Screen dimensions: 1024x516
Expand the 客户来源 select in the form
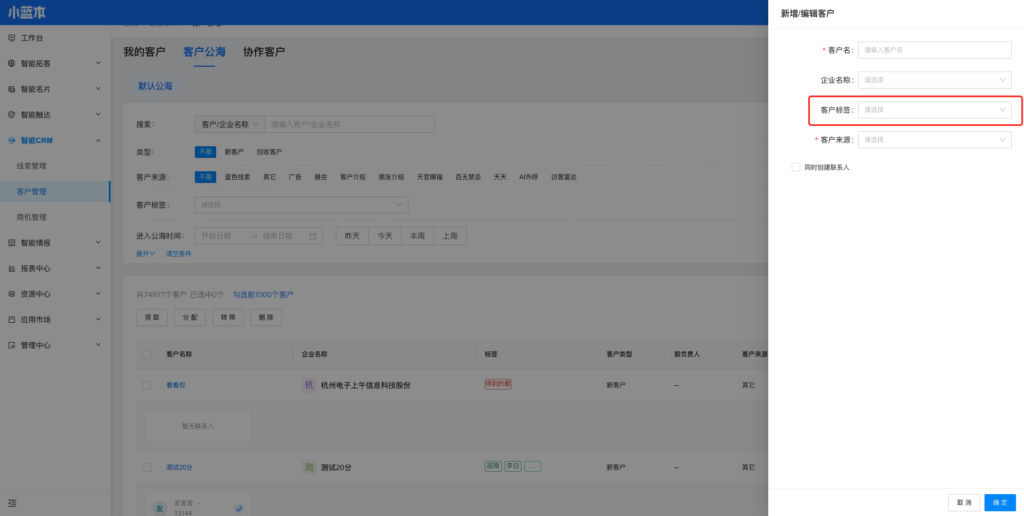pyautogui.click(x=934, y=140)
